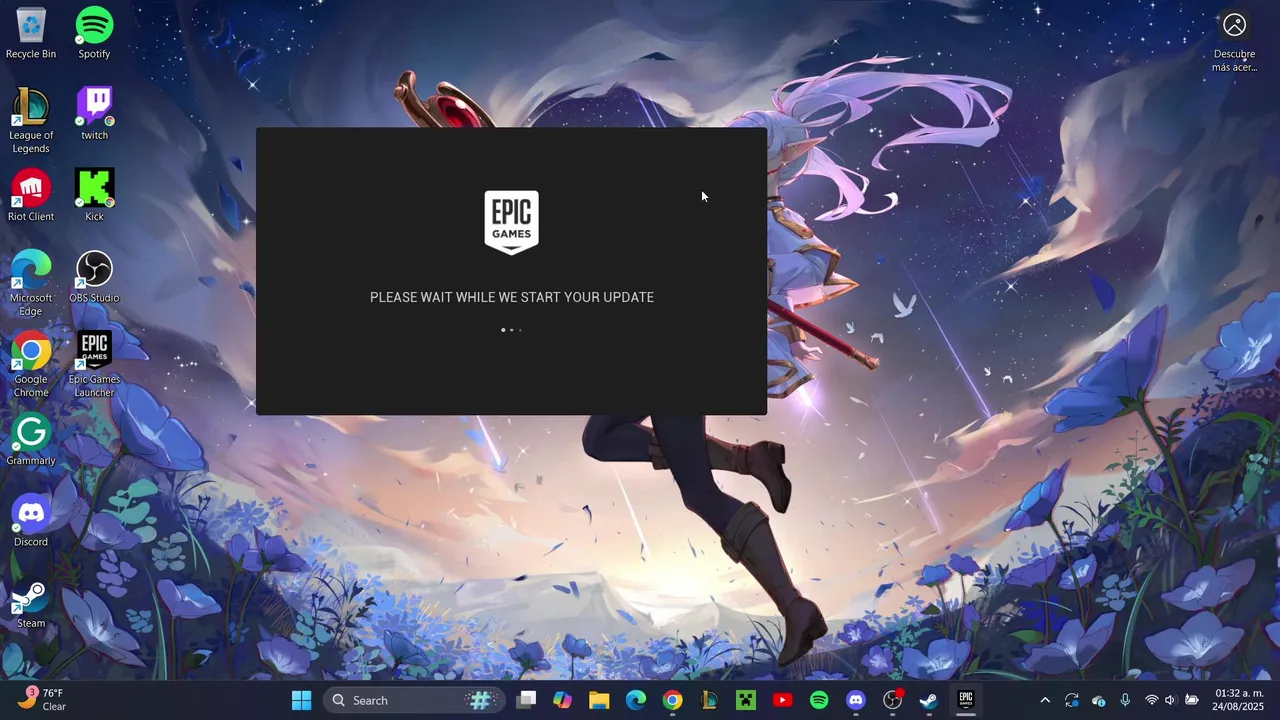The width and height of the screenshot is (1280, 720).
Task: Click the 'PLEASE WAIT WHILE WE START YOUR UPDATE' text
Action: pos(512,297)
